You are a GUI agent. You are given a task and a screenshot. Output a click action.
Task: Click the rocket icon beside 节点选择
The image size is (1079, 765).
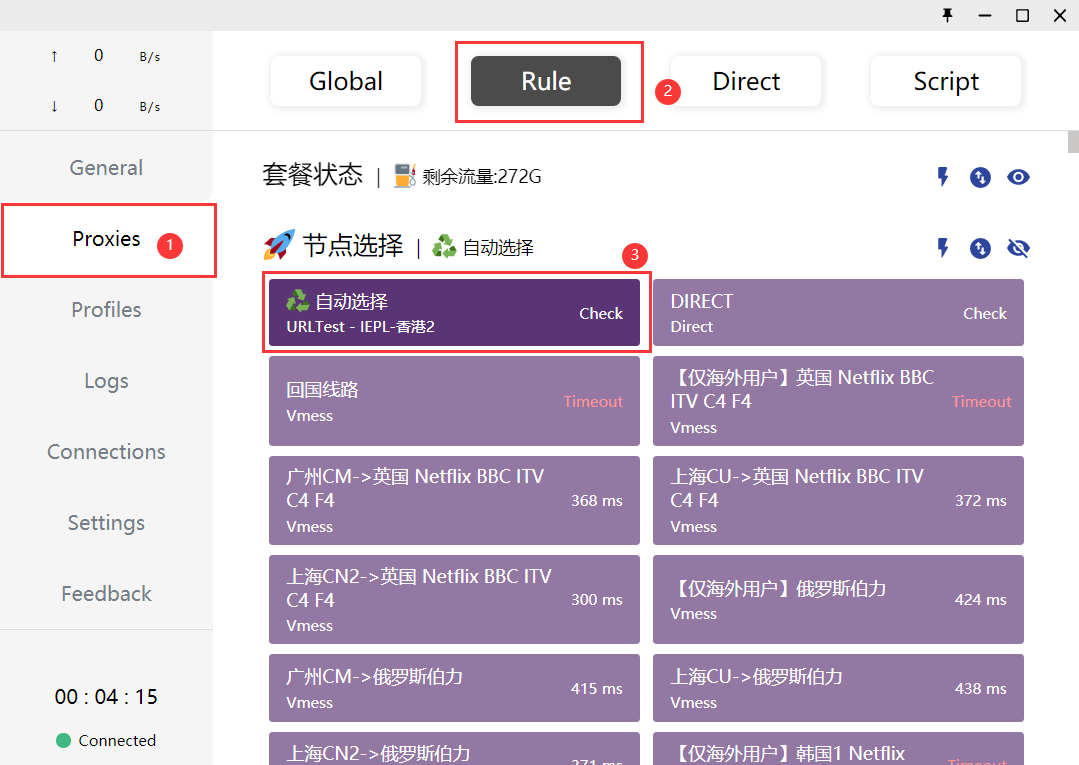coord(279,245)
